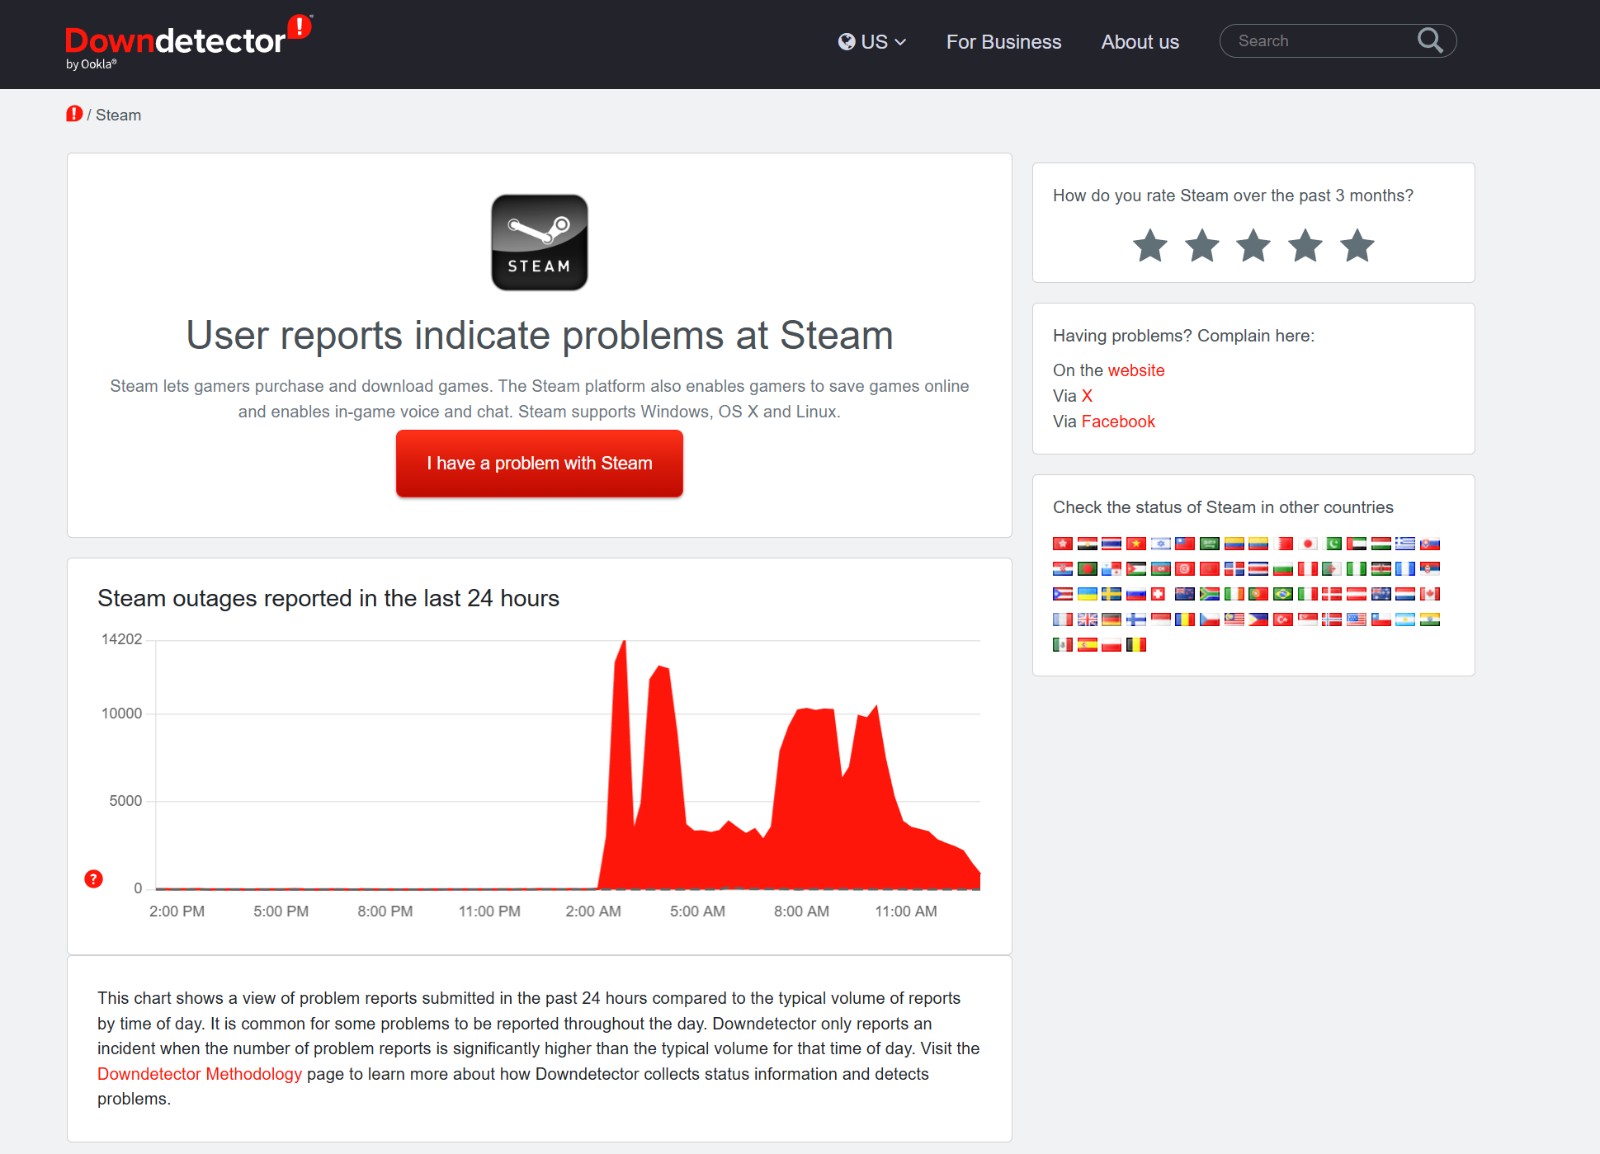Select the Canada flag icon
1600x1154 pixels.
[x=1430, y=594]
